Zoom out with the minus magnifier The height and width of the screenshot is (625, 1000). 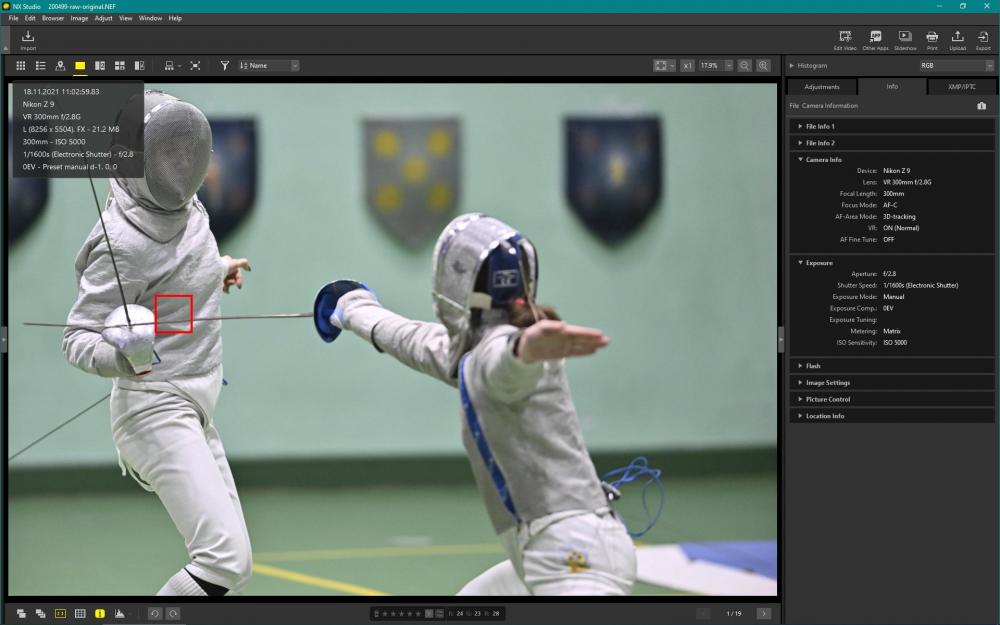tap(744, 66)
